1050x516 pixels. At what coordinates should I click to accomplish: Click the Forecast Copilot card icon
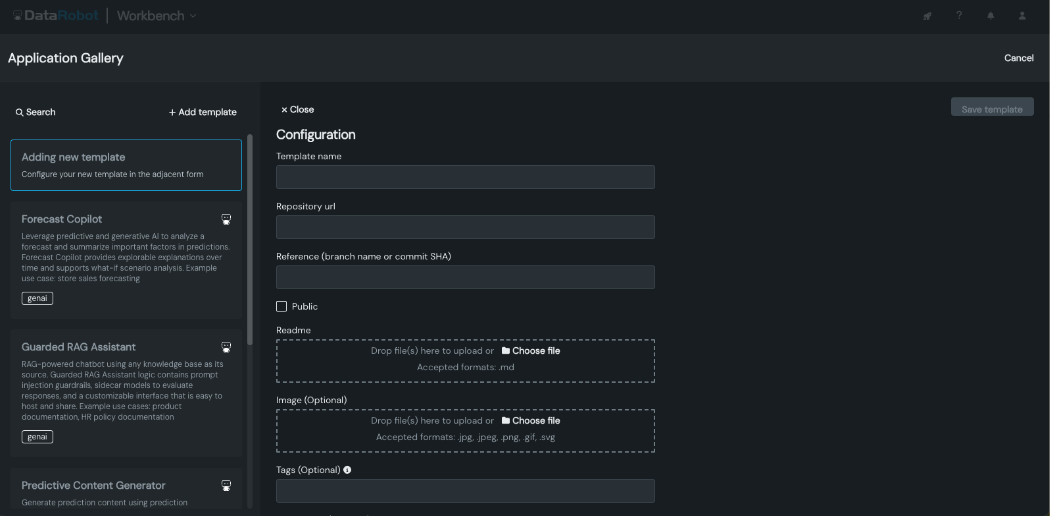227,219
